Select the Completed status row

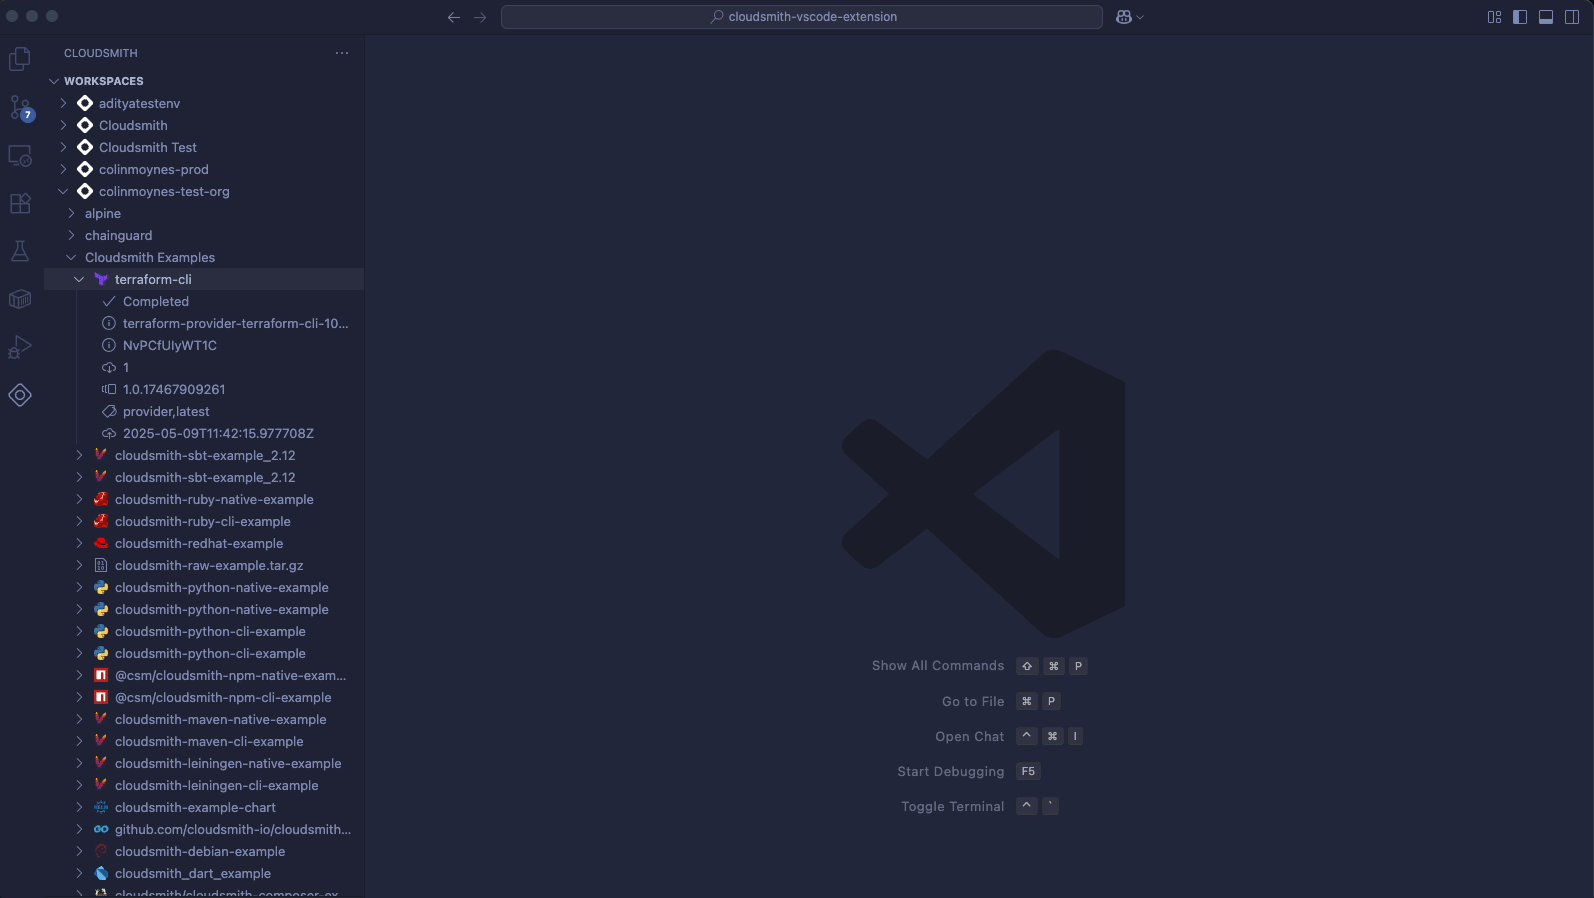[204, 301]
